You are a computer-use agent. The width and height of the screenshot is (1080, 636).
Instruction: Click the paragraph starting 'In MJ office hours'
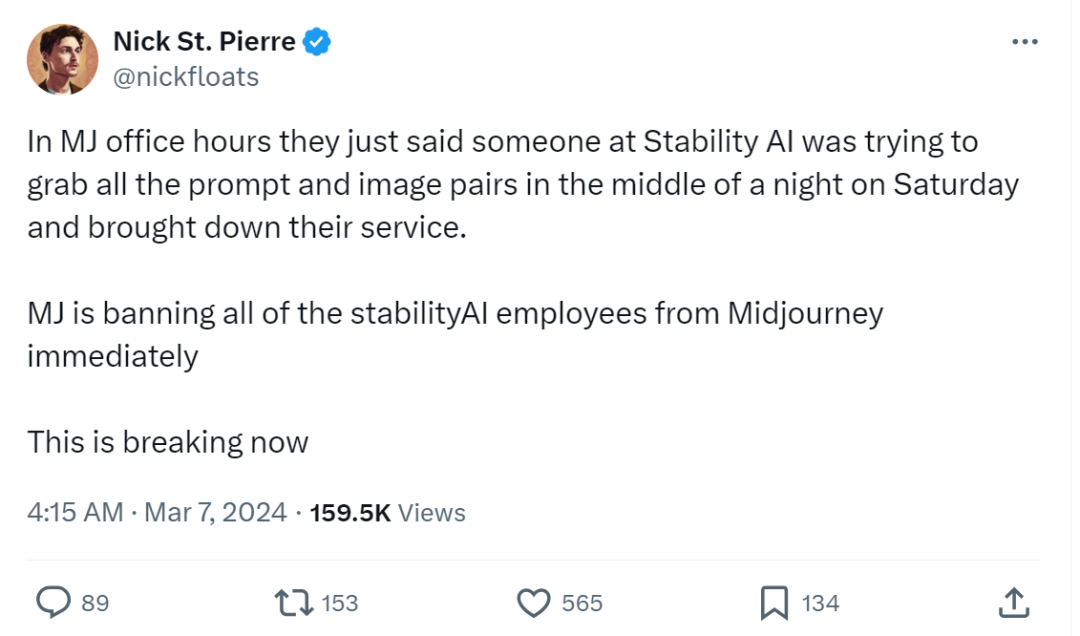tap(500, 184)
